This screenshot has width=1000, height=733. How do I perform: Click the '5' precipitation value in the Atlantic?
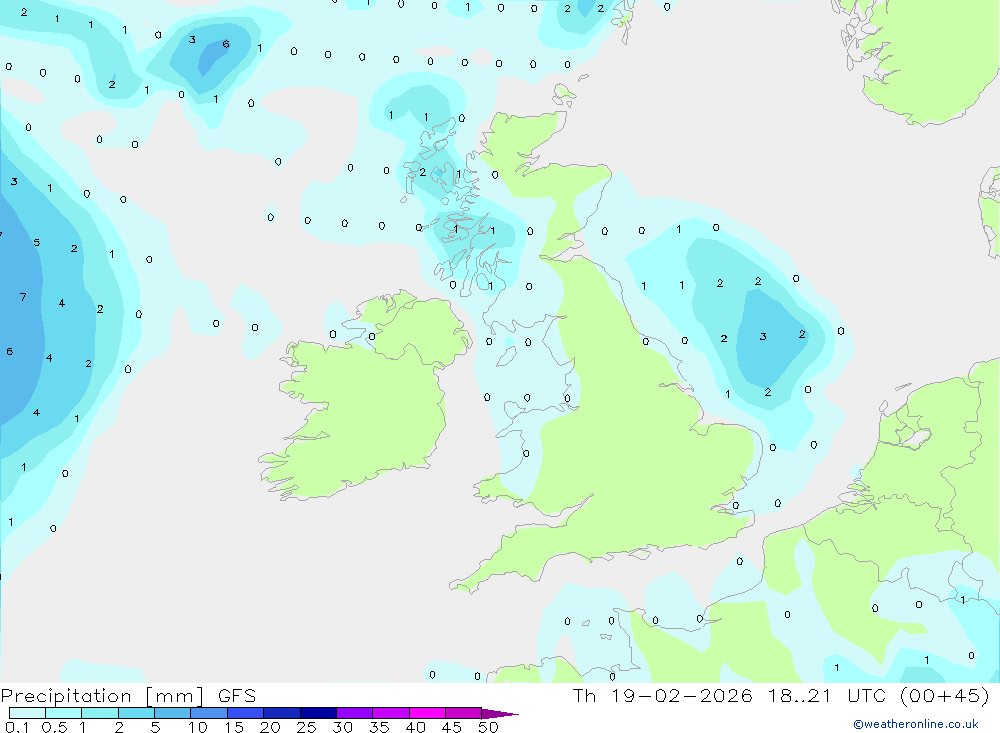36,242
